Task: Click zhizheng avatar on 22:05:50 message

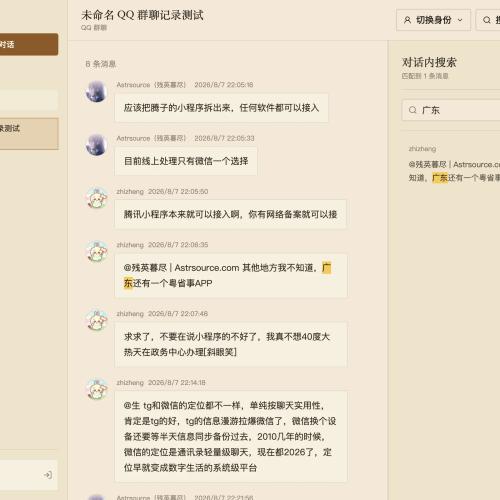Action: coord(97,198)
